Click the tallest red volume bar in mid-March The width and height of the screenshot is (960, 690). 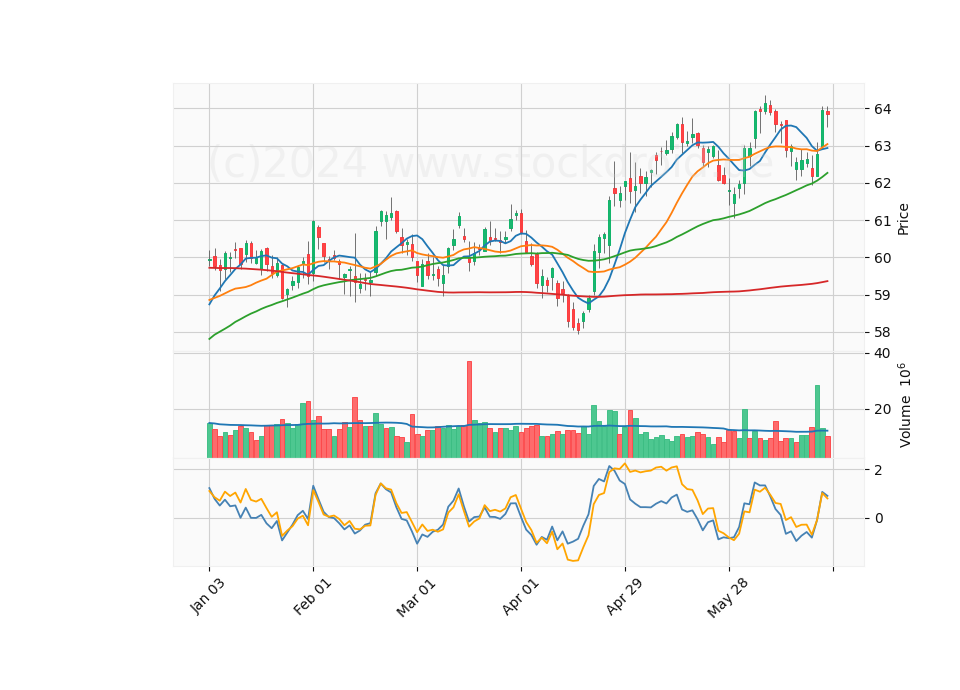(x=470, y=409)
